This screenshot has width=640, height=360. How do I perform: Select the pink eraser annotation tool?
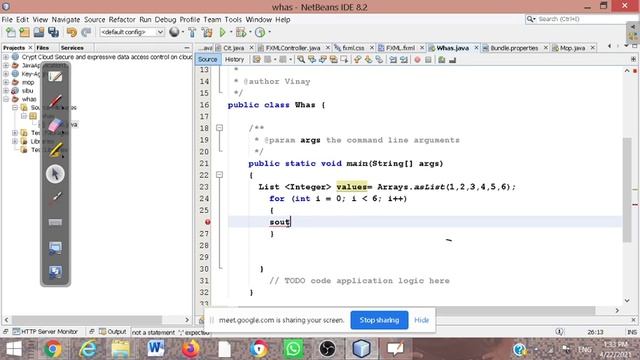pos(56,125)
